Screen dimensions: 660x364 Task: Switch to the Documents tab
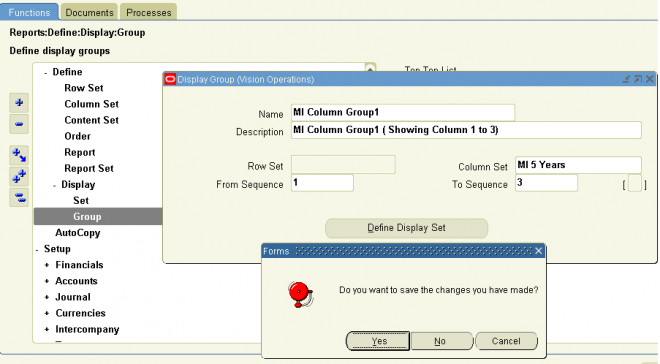[89, 12]
